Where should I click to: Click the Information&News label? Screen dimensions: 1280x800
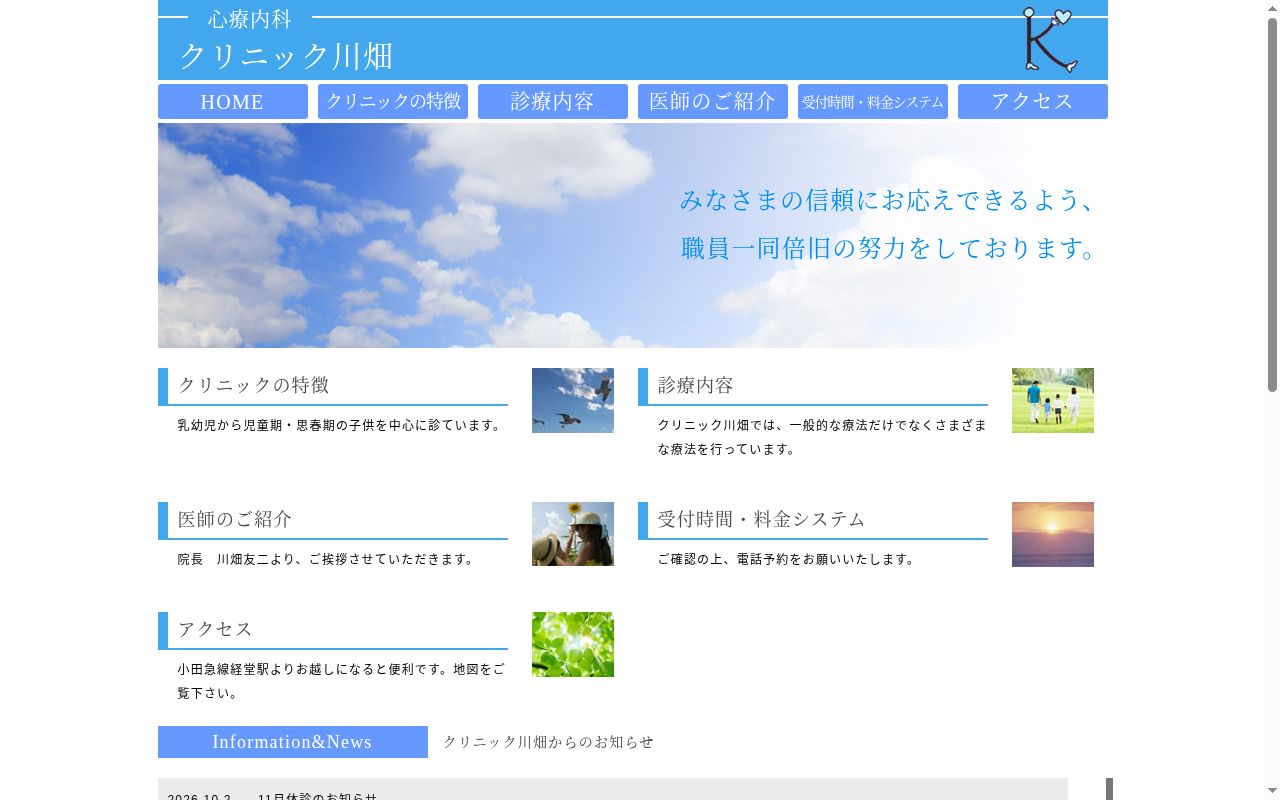click(293, 742)
